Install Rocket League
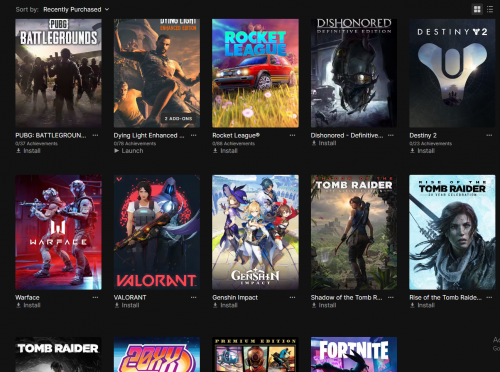 pos(225,151)
